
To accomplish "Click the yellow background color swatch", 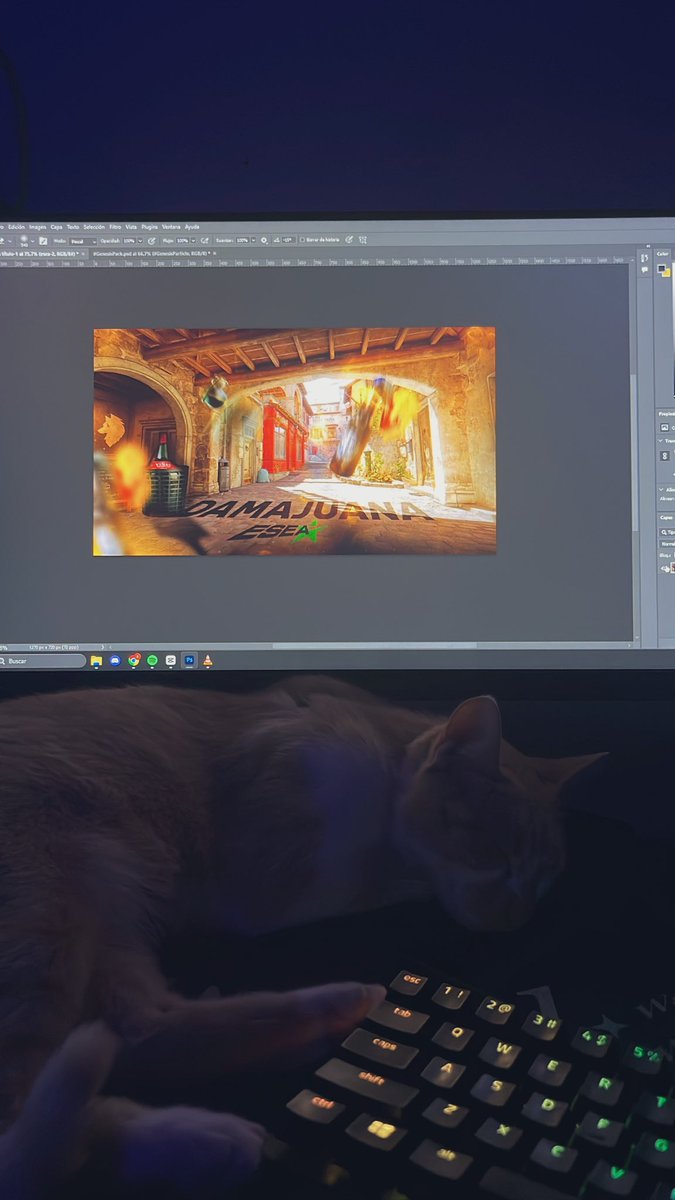I will (x=666, y=273).
